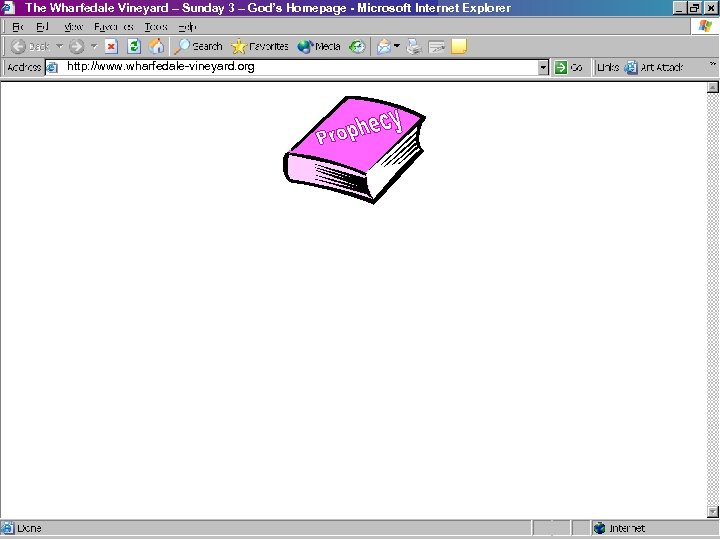720x540 pixels.
Task: Click the Forward navigation button
Action: (x=77, y=46)
